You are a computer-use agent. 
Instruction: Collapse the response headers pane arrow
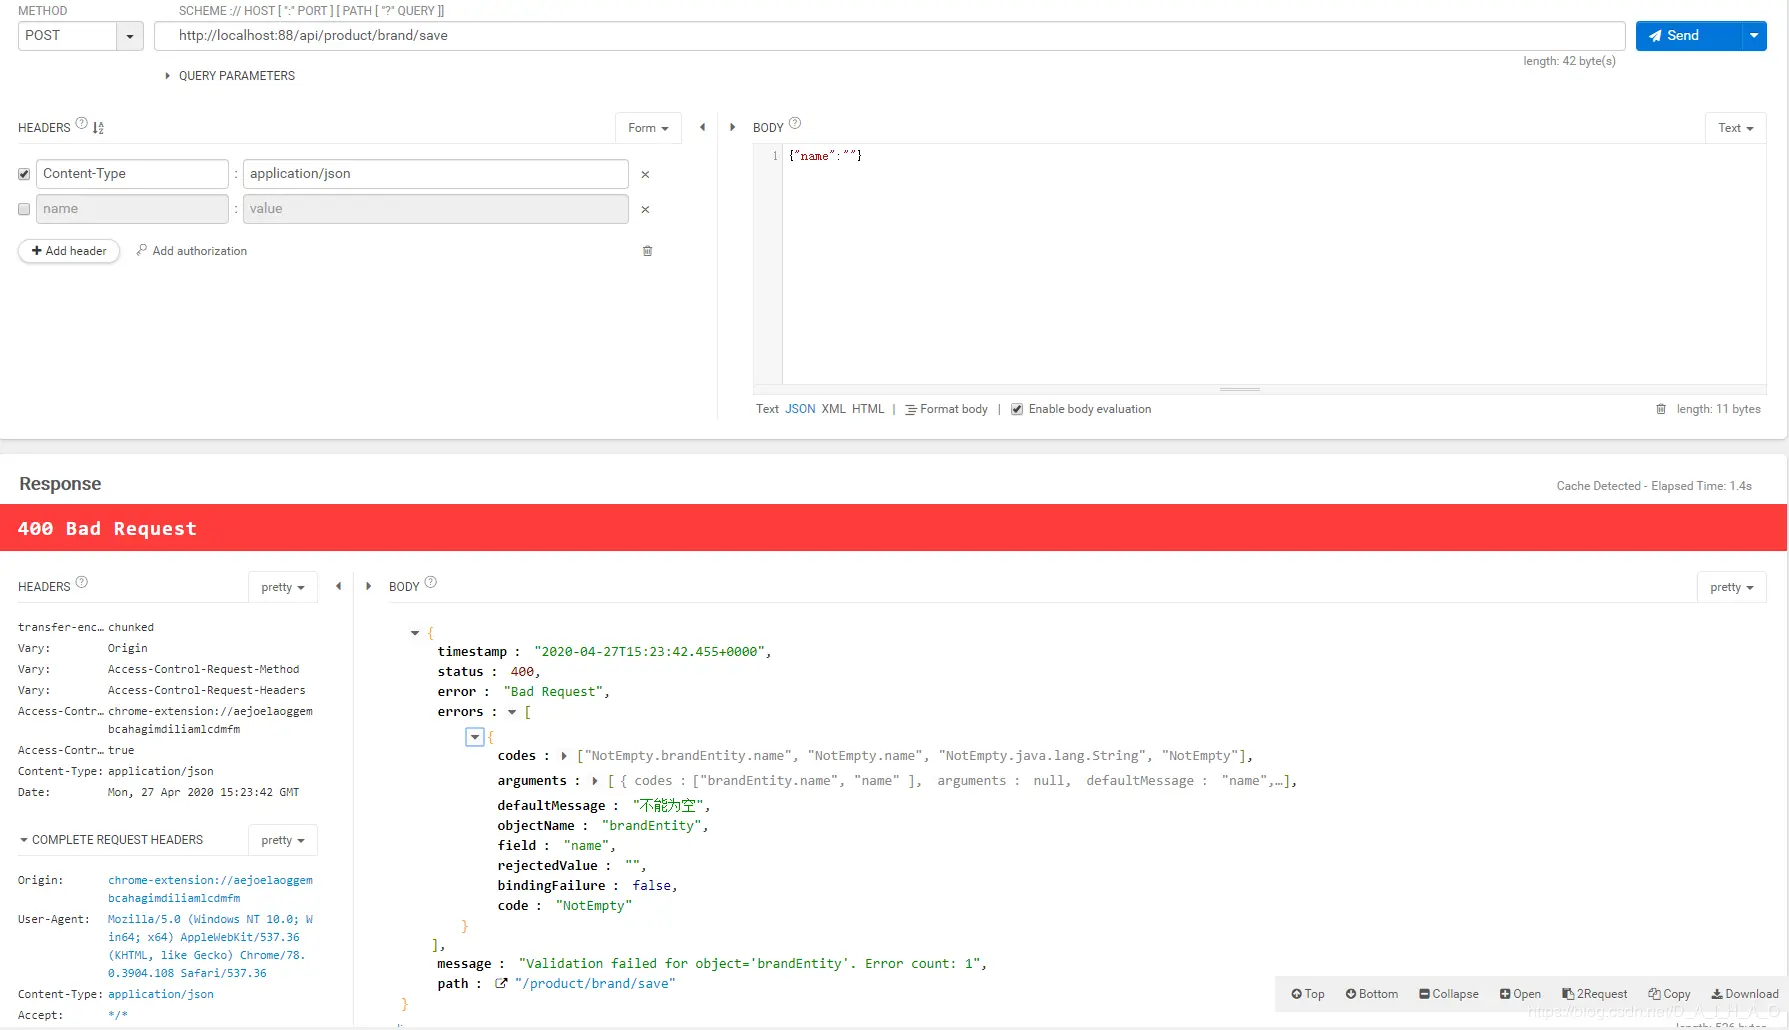pyautogui.click(x=338, y=586)
